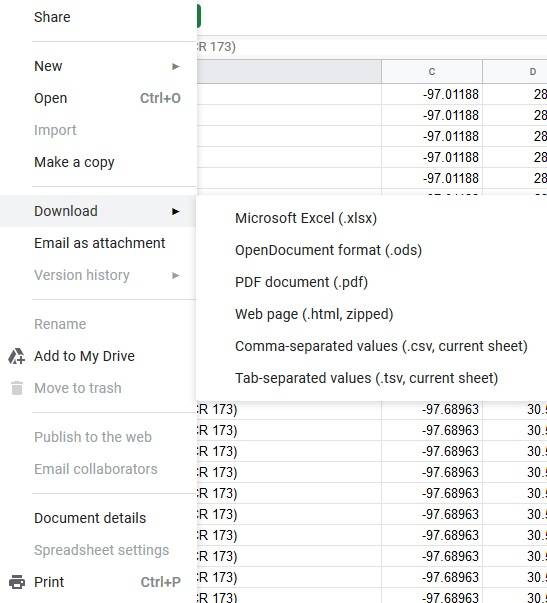Expand the New submenu arrow
Viewport: 547px width, 603px height.
[176, 66]
